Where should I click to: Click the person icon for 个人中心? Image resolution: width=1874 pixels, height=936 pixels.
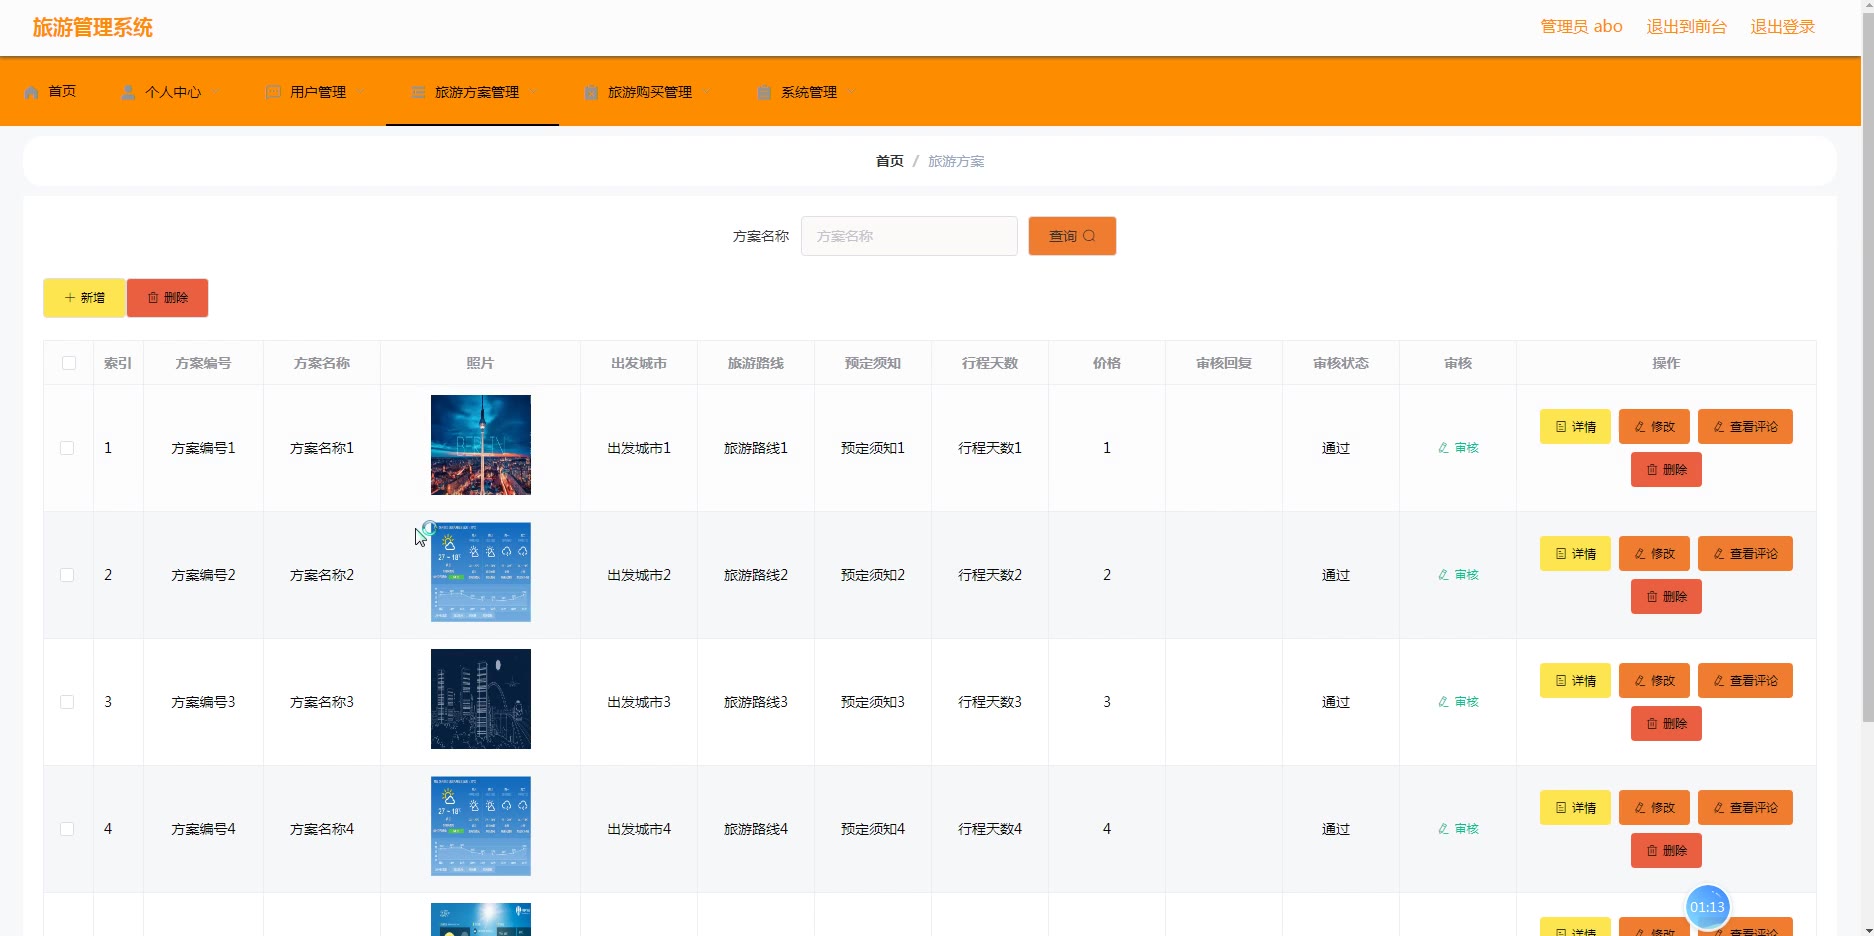point(128,92)
